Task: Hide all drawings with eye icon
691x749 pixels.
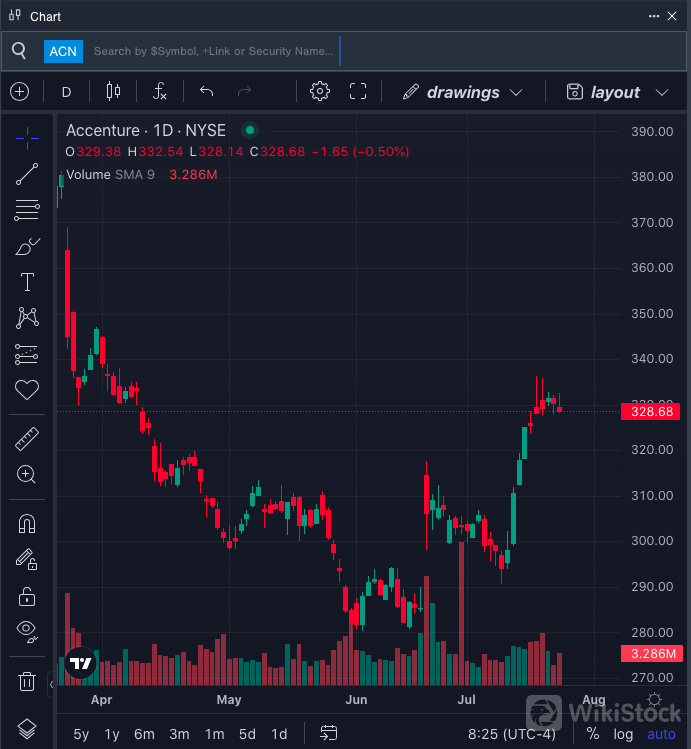Action: pyautogui.click(x=27, y=631)
